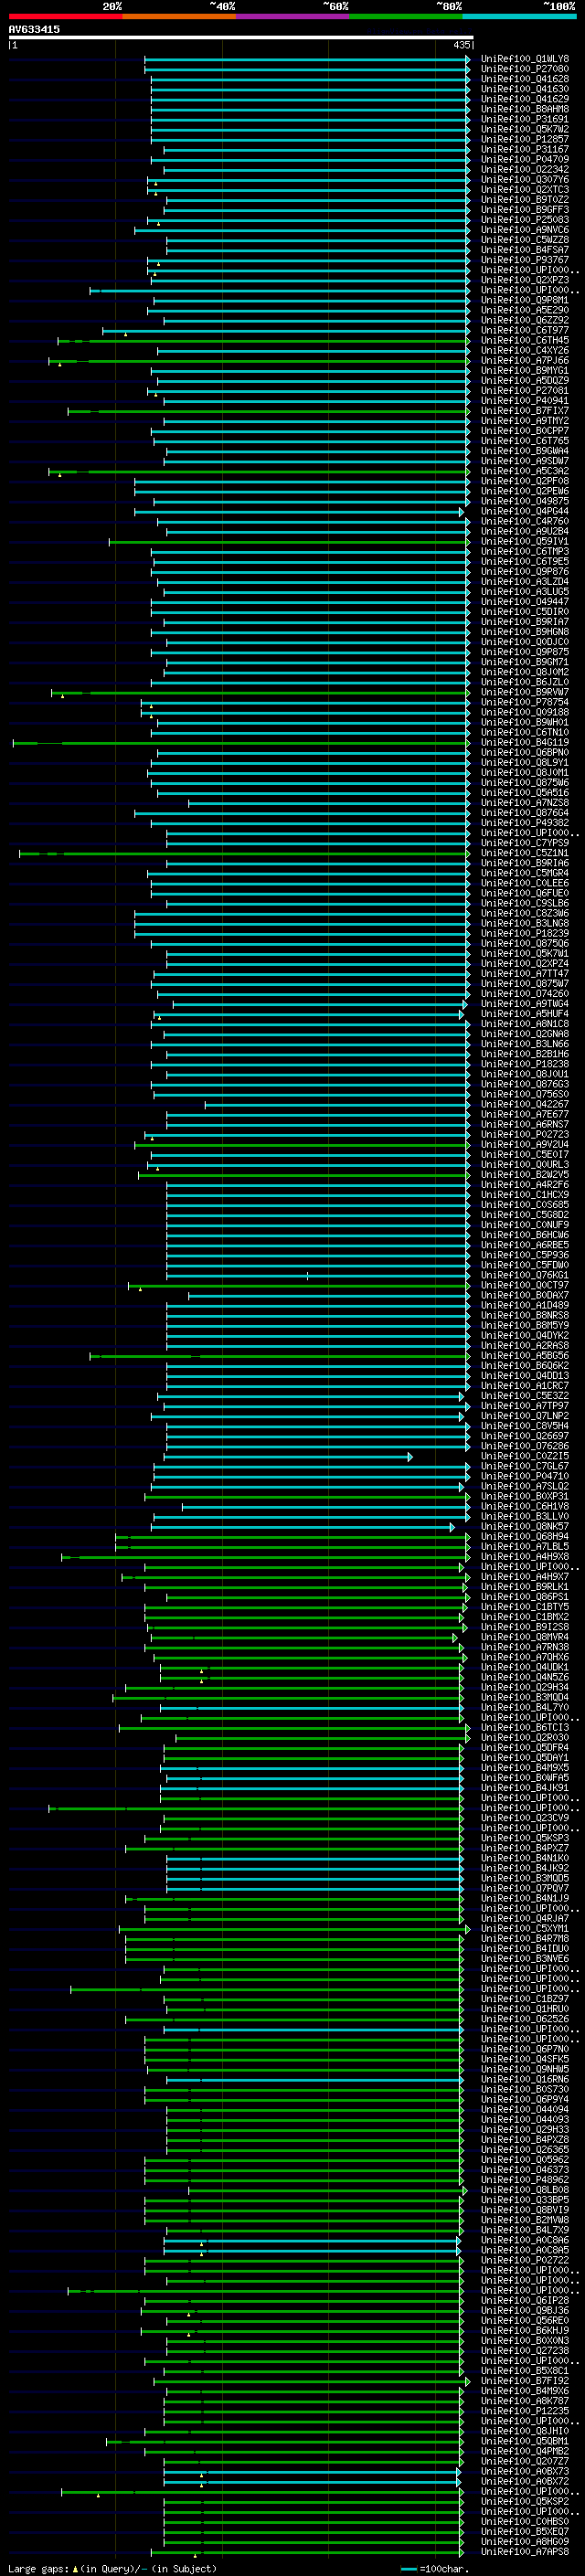Select the UniRef100_Q9P8M1 label
This screenshot has width=585, height=2576.
525,300
